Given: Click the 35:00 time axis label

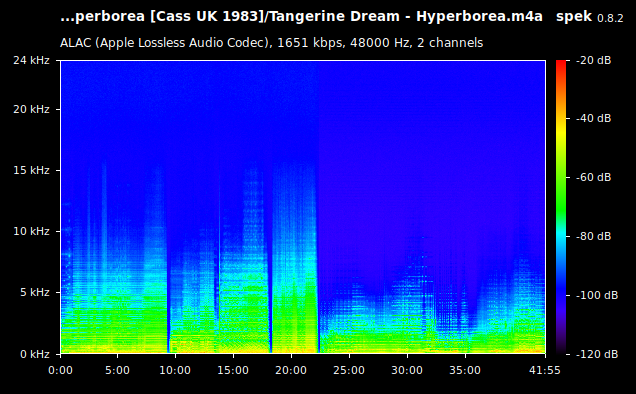Looking at the screenshot, I should [x=465, y=370].
